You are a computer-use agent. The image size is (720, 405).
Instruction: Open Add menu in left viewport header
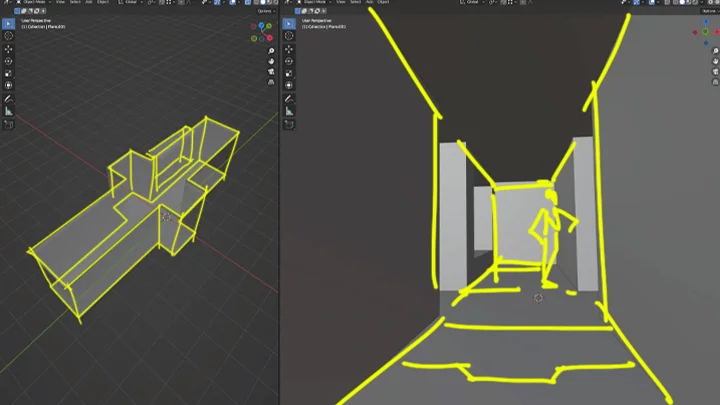click(x=89, y=2)
